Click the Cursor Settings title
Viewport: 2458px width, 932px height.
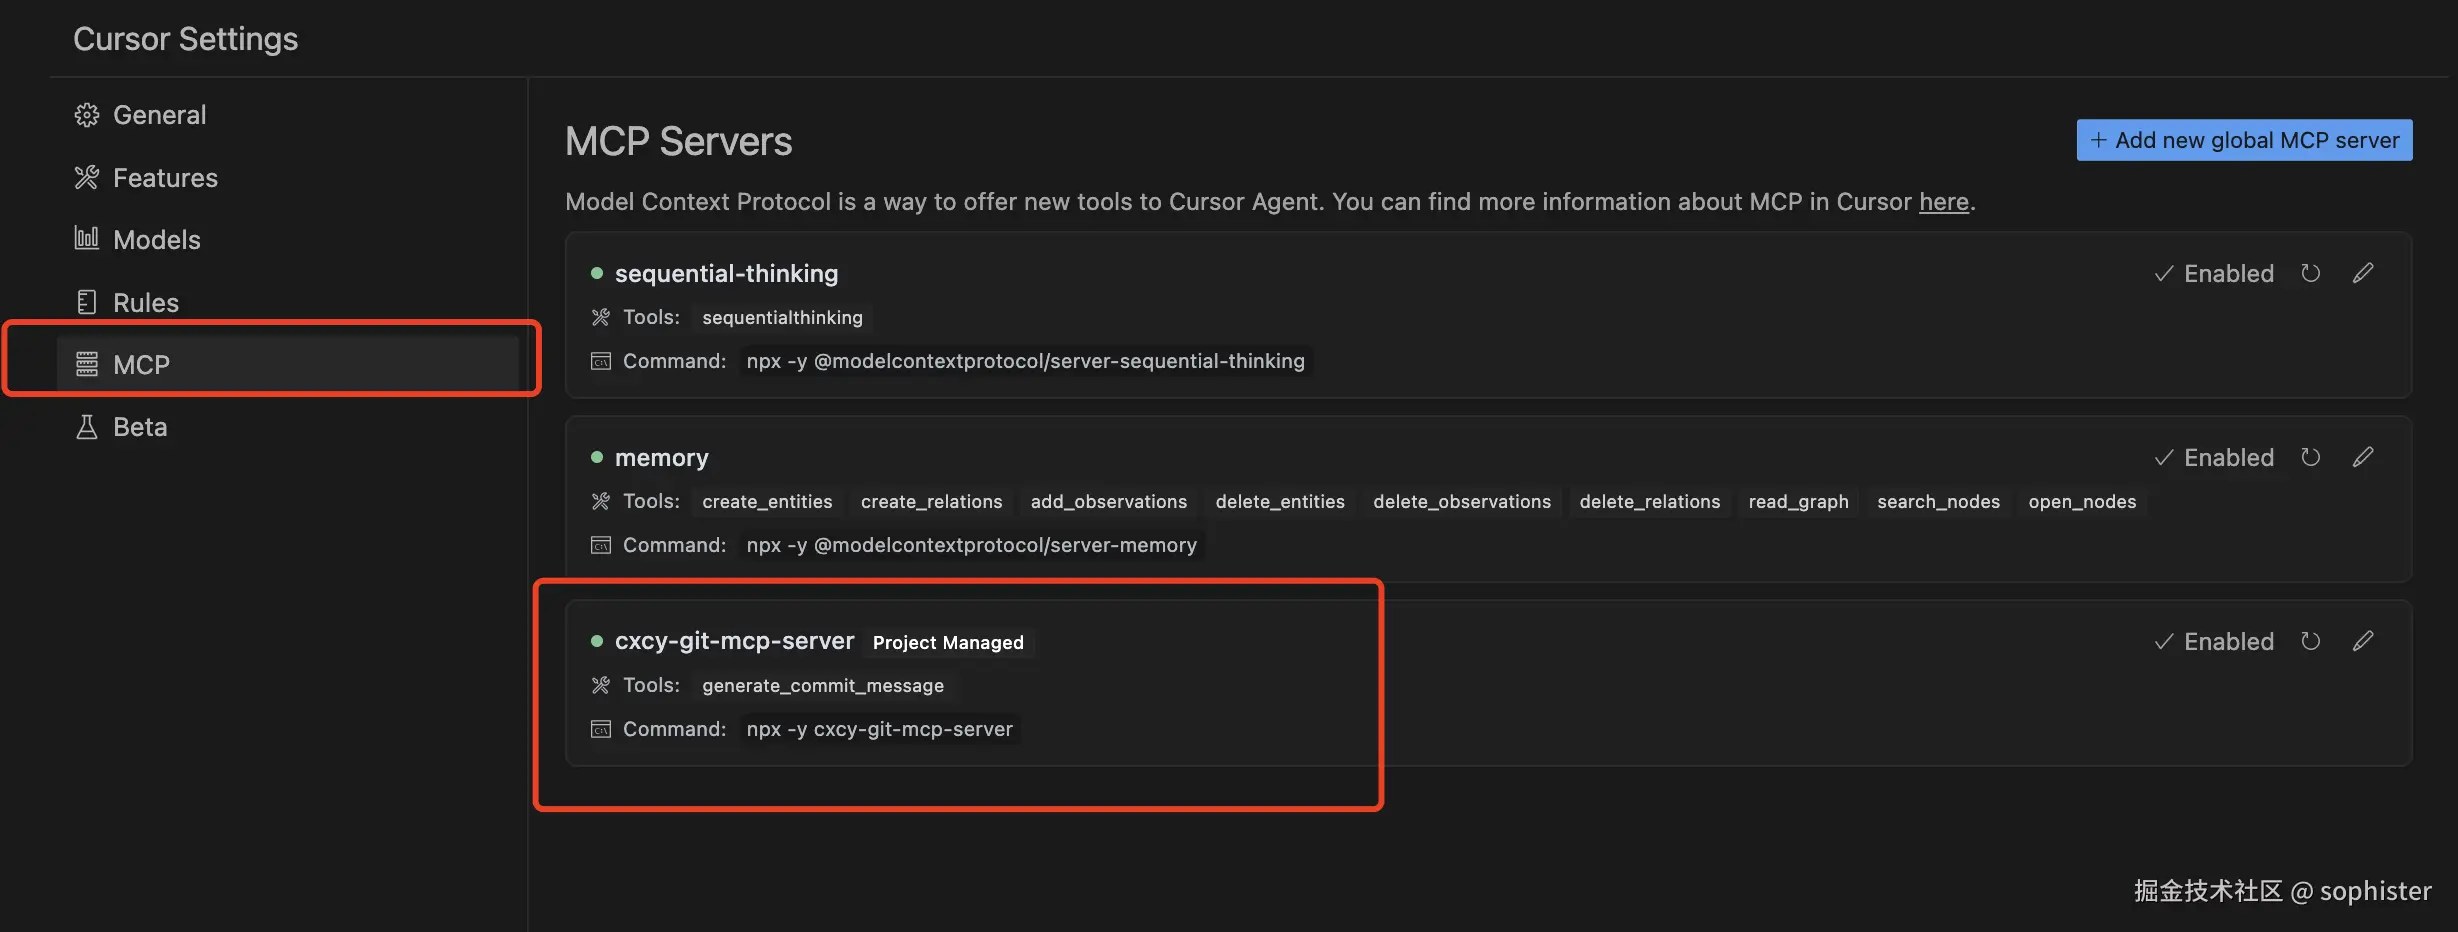pos(185,39)
